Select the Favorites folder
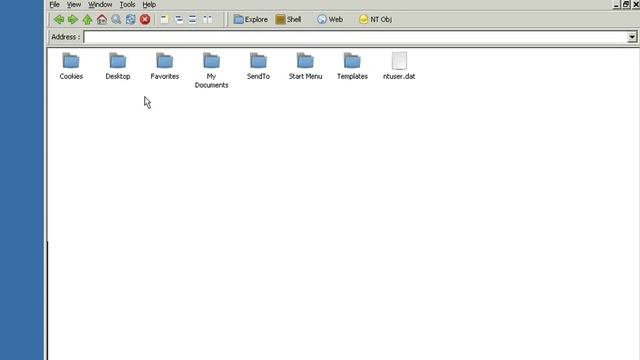The width and height of the screenshot is (640, 360). [164, 66]
